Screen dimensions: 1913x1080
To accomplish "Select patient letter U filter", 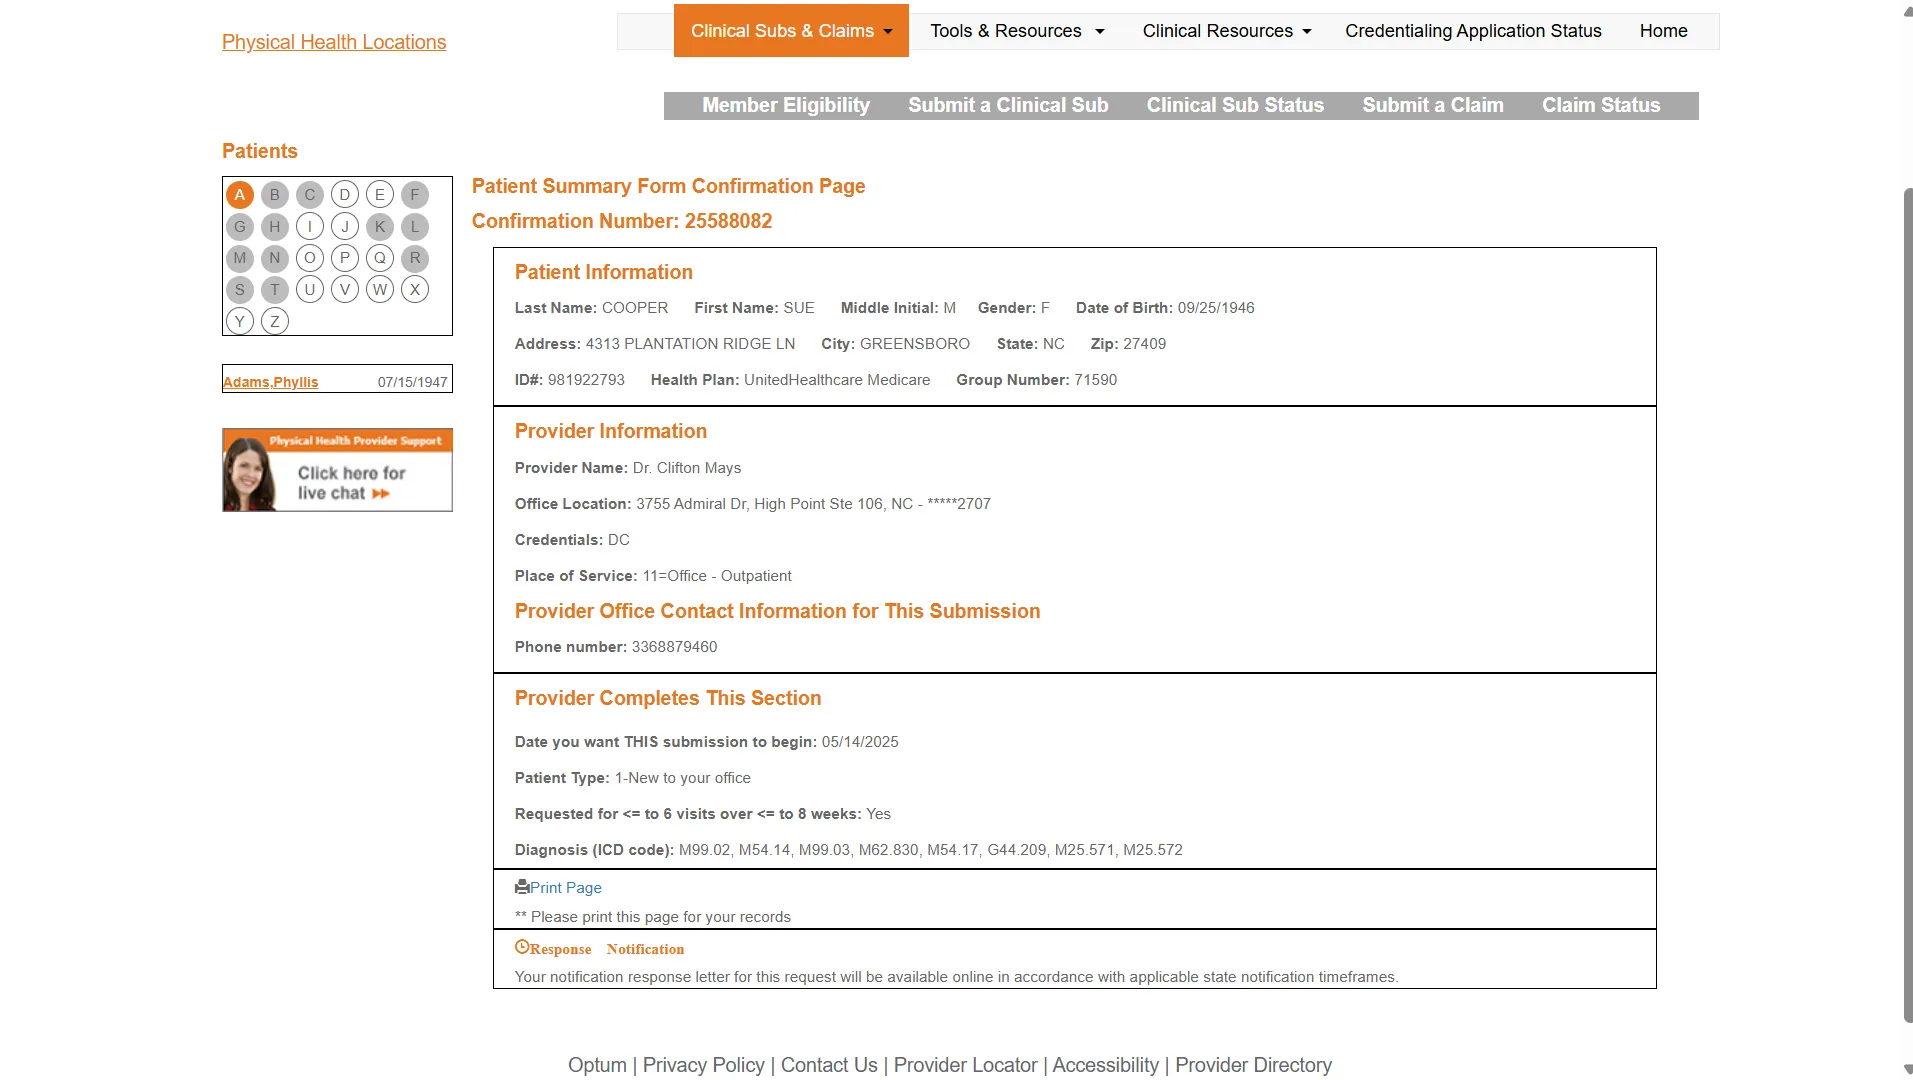I will coord(310,290).
